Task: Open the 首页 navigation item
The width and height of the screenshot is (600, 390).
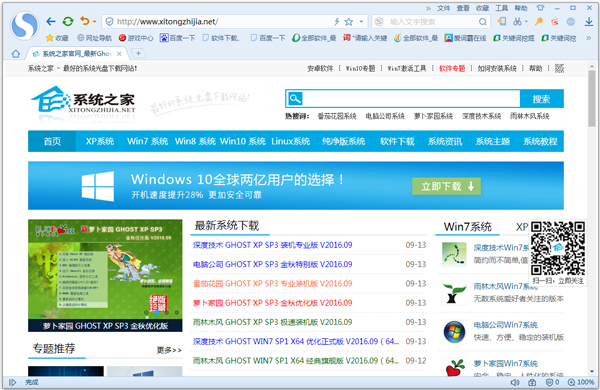Action: pos(52,141)
